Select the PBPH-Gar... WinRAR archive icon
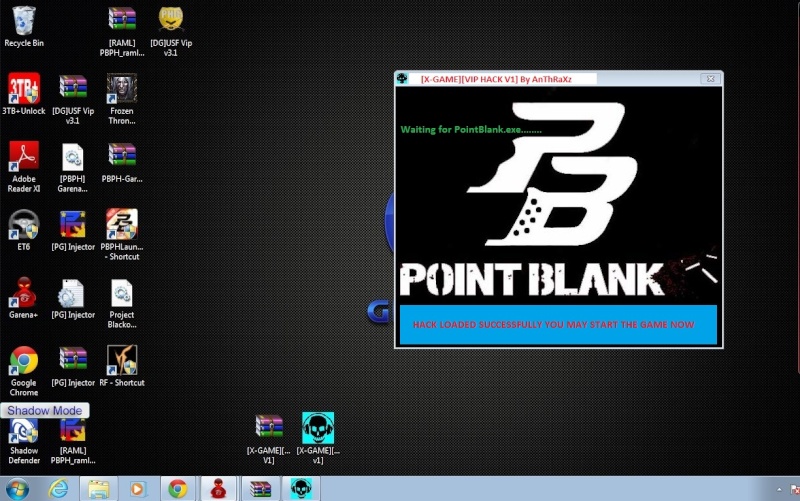 pyautogui.click(x=122, y=155)
